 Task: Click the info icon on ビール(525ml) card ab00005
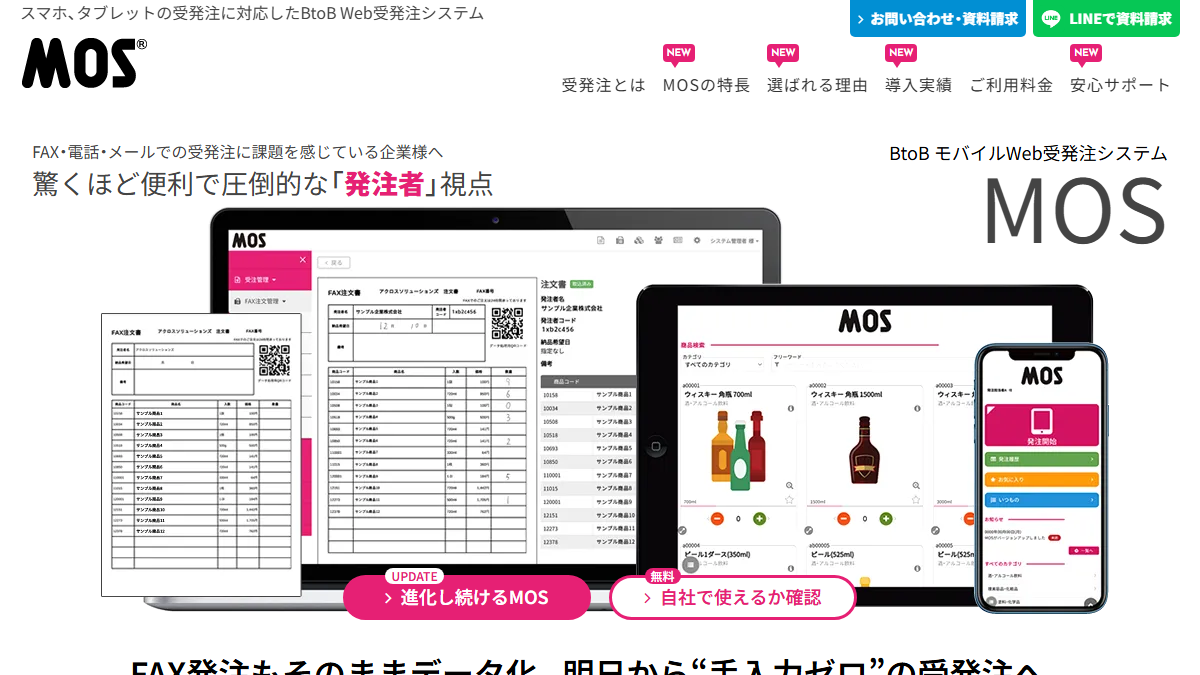917,568
